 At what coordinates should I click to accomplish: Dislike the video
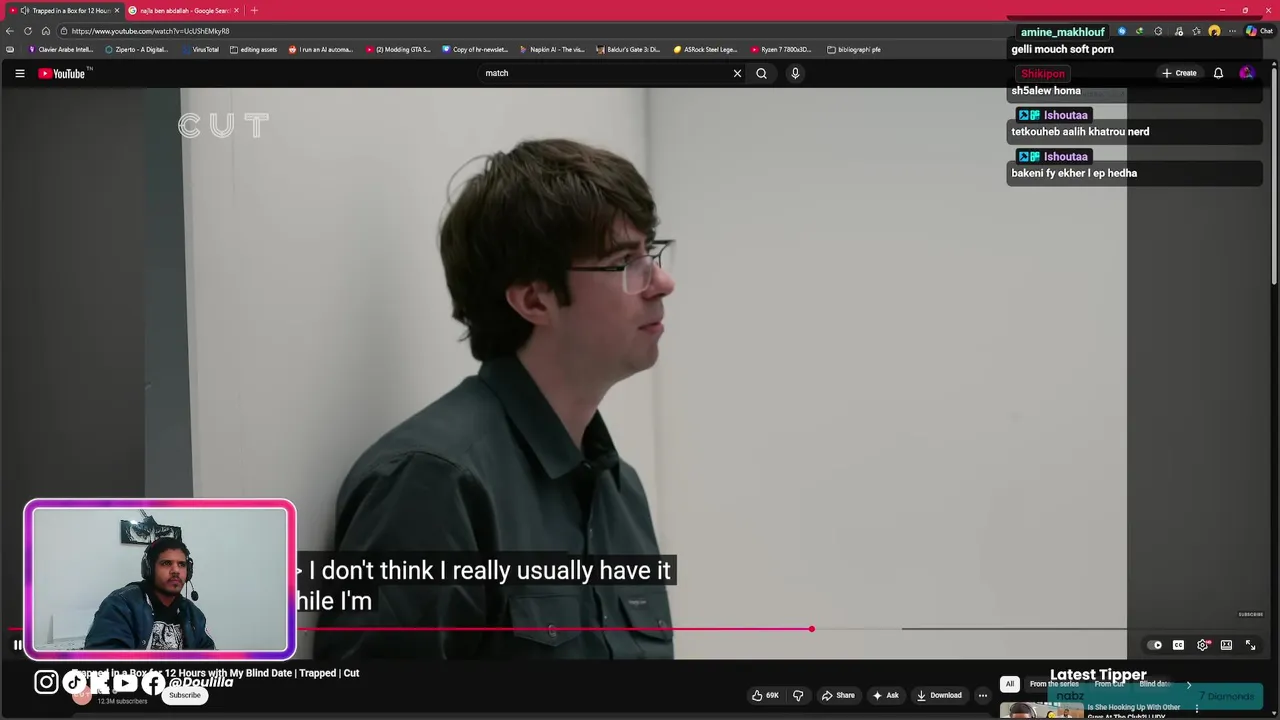click(x=798, y=695)
